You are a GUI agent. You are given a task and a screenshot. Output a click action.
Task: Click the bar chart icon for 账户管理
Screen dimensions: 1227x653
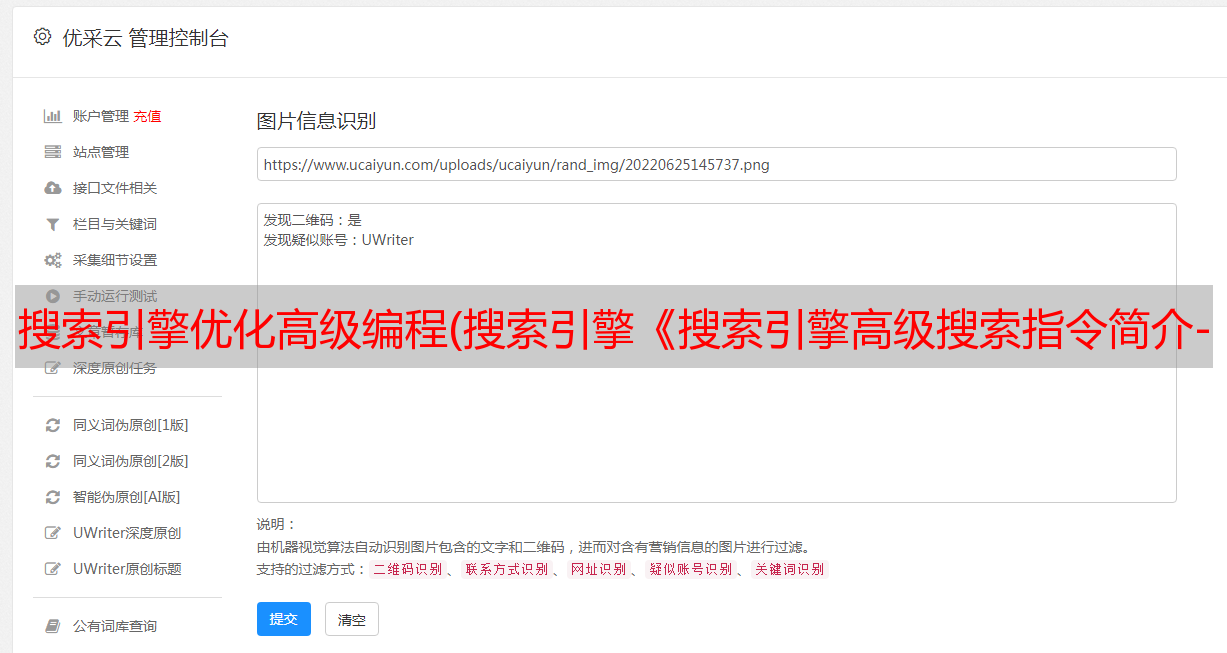pos(53,116)
